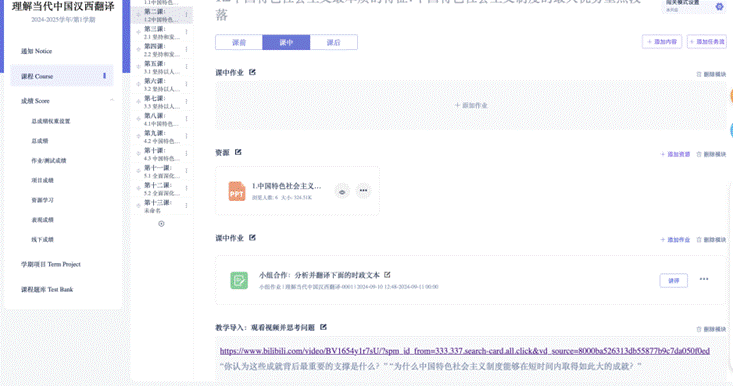The image size is (733, 386).
Task: Click the edit icon beside first 课中作业 heading
Action: click(x=252, y=72)
